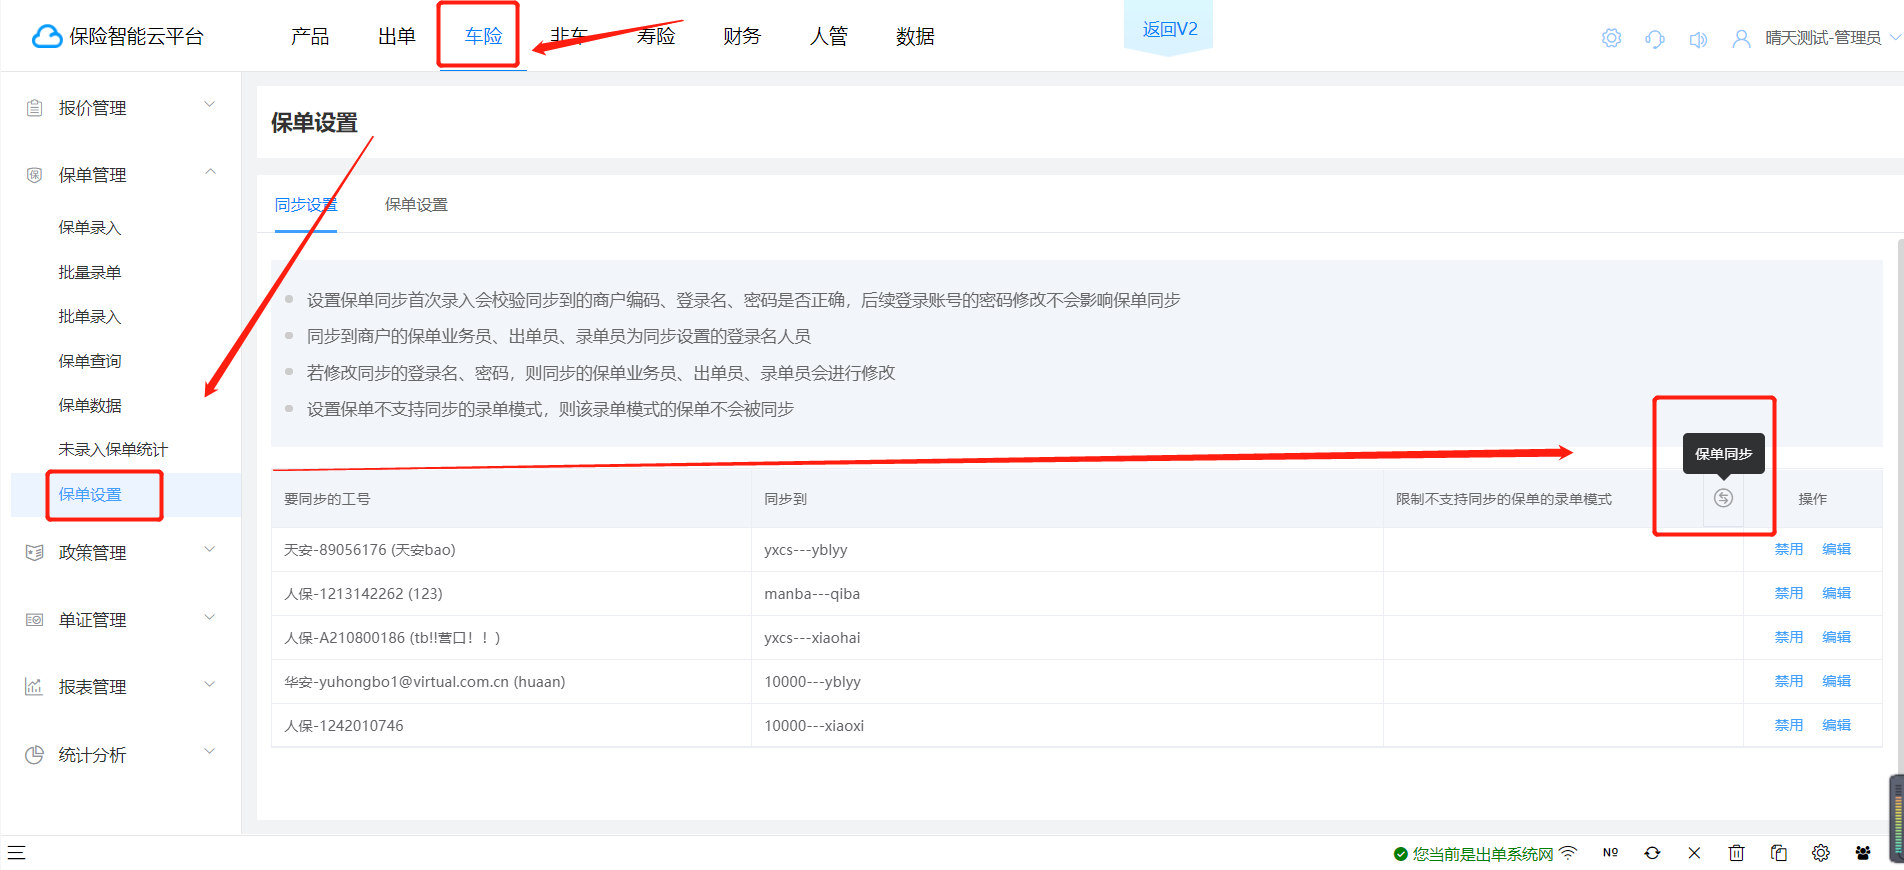Screen dimensions: 1904x870
Task: Click 编辑 for 人保-1213142262 row
Action: point(1837,593)
